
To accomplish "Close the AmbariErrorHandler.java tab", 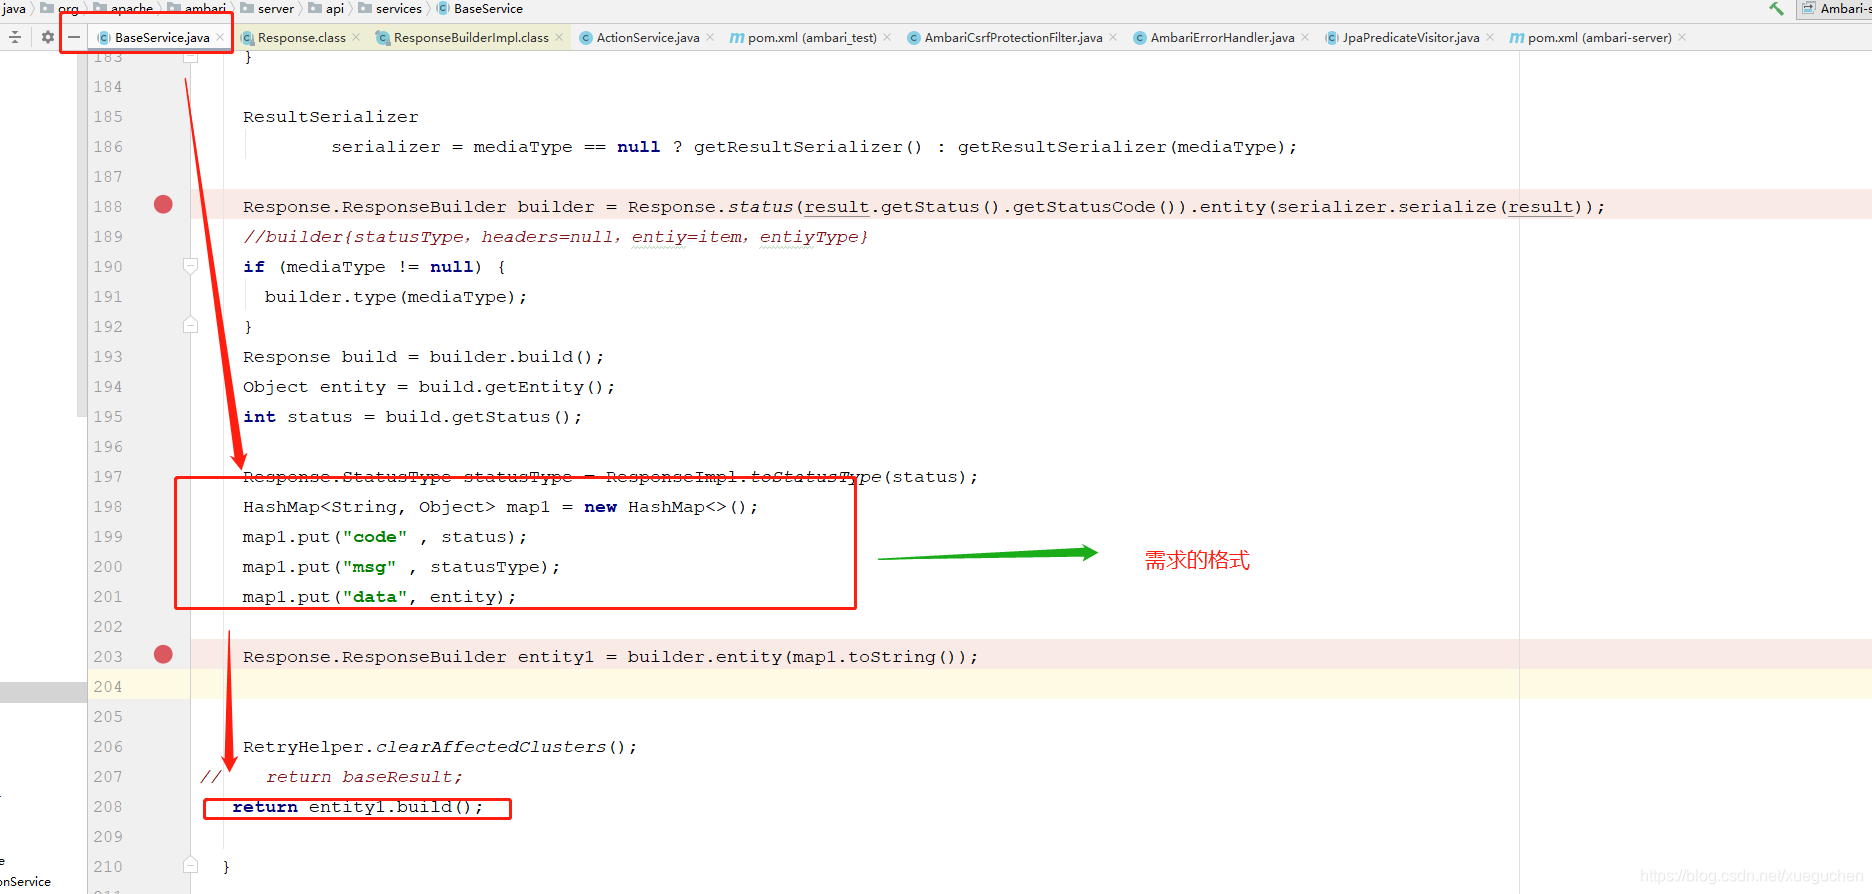I will [1305, 38].
